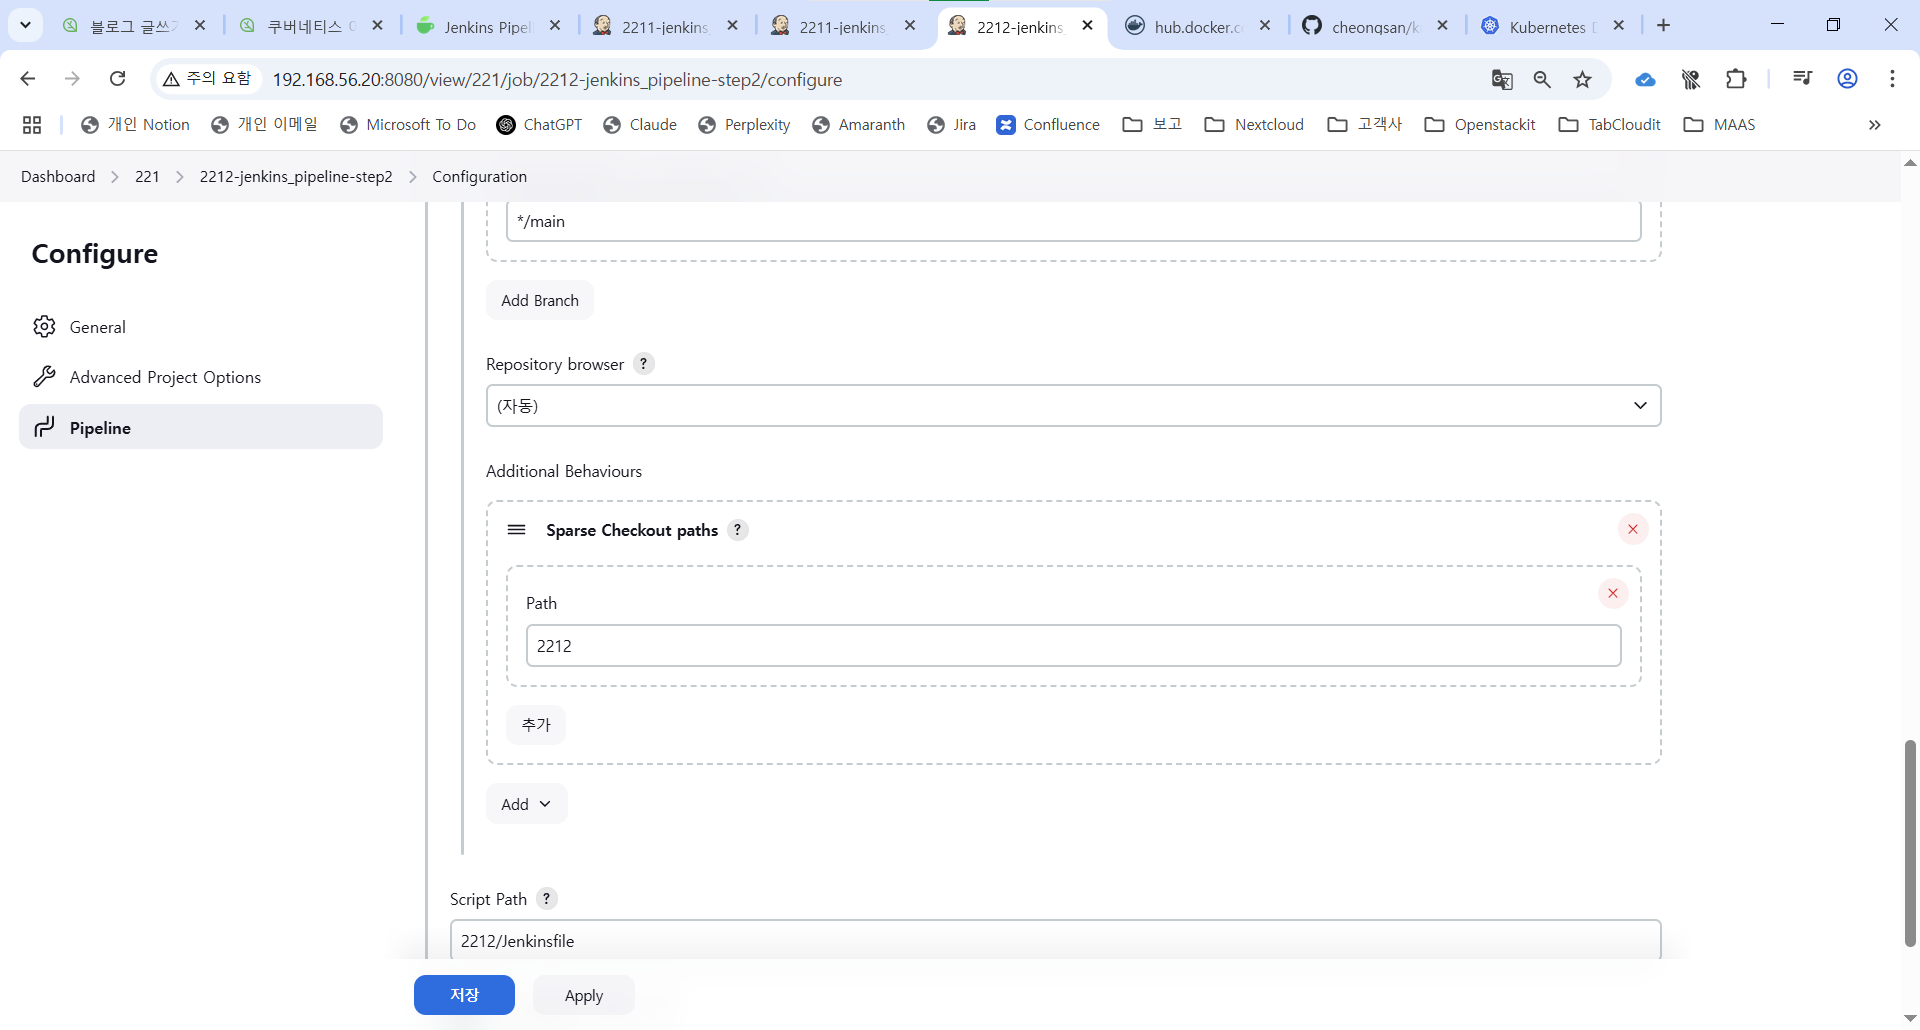Open the media controls icon
Image resolution: width=1920 pixels, height=1030 pixels.
1802,79
